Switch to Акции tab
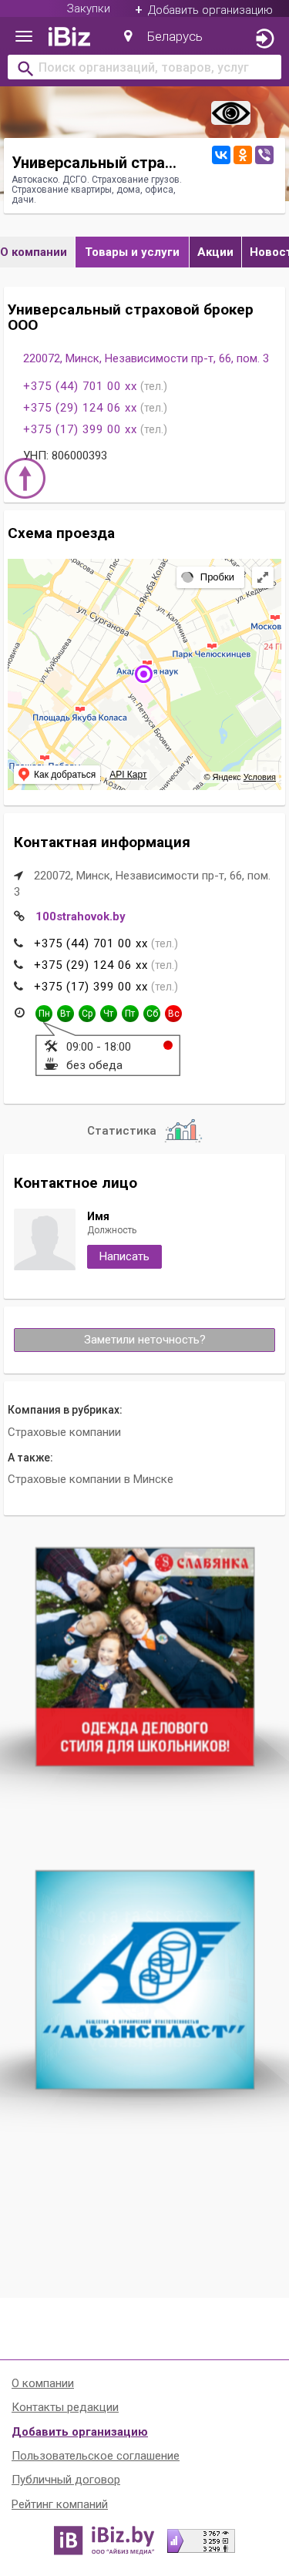 click(215, 252)
